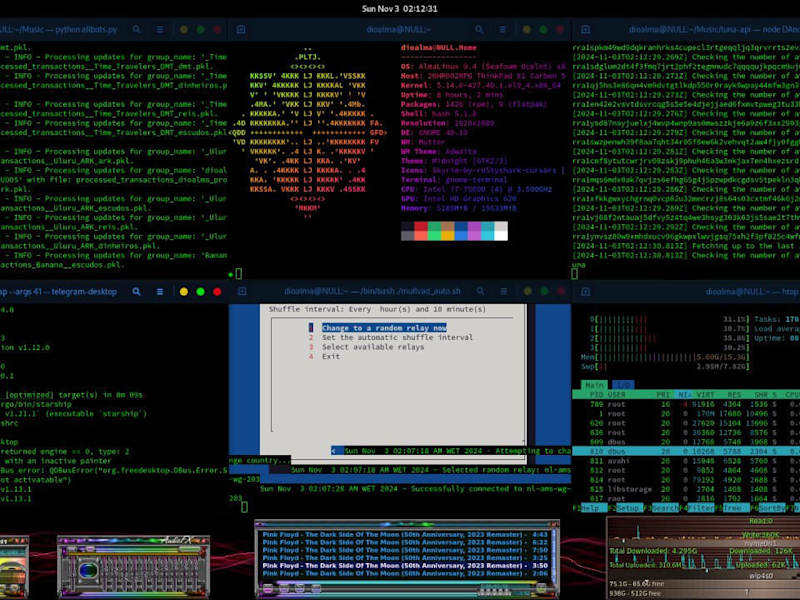Click top-row white swatch in neofetch palette
800x600 pixels.
501,226
